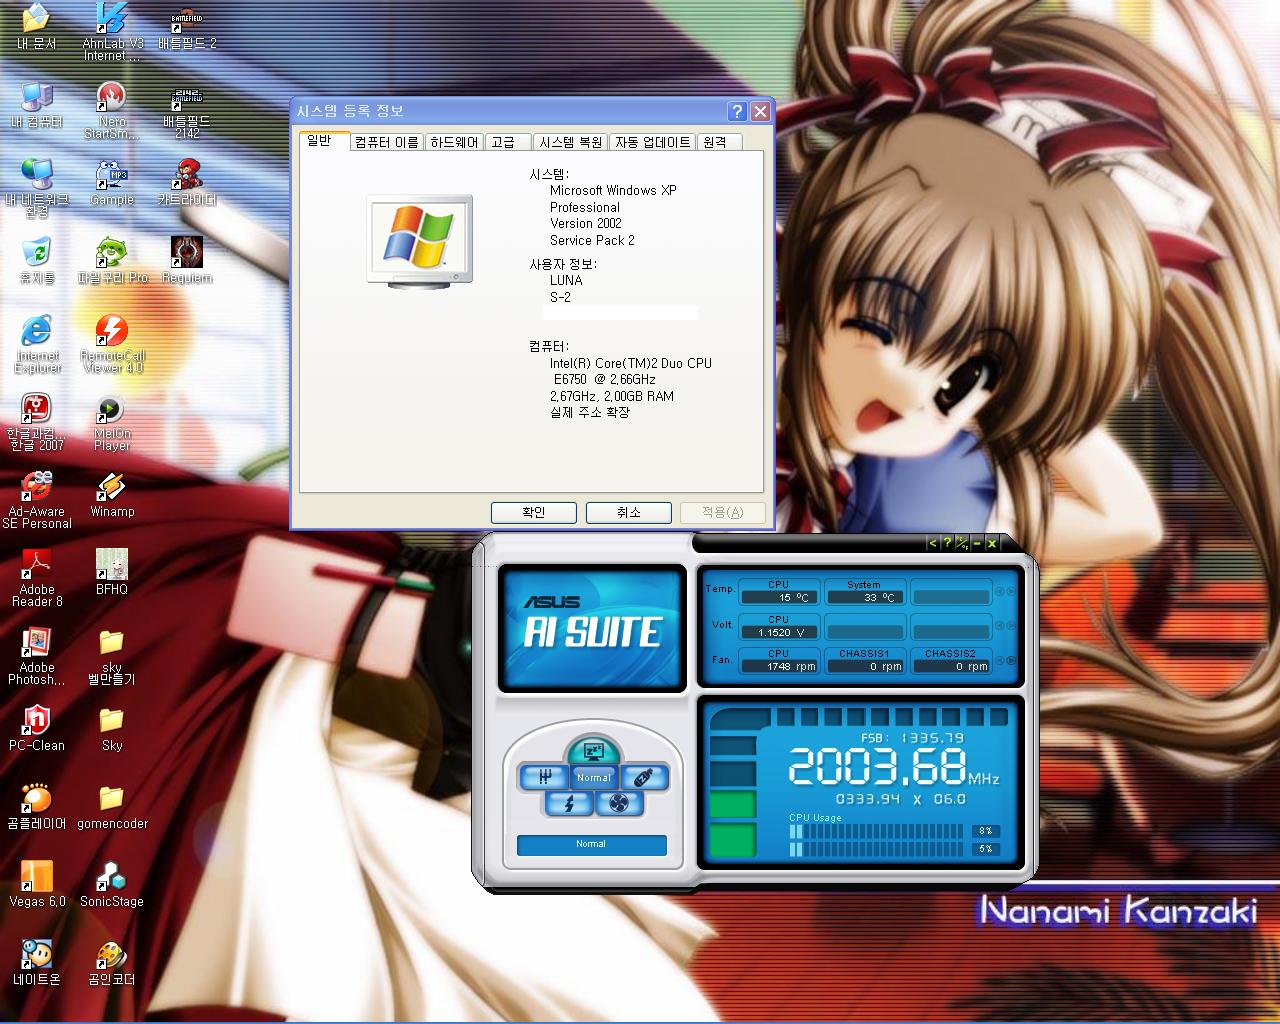Click the center Normal mode button in AI Suite
Viewport: 1280px width, 1024px height.
tap(593, 777)
